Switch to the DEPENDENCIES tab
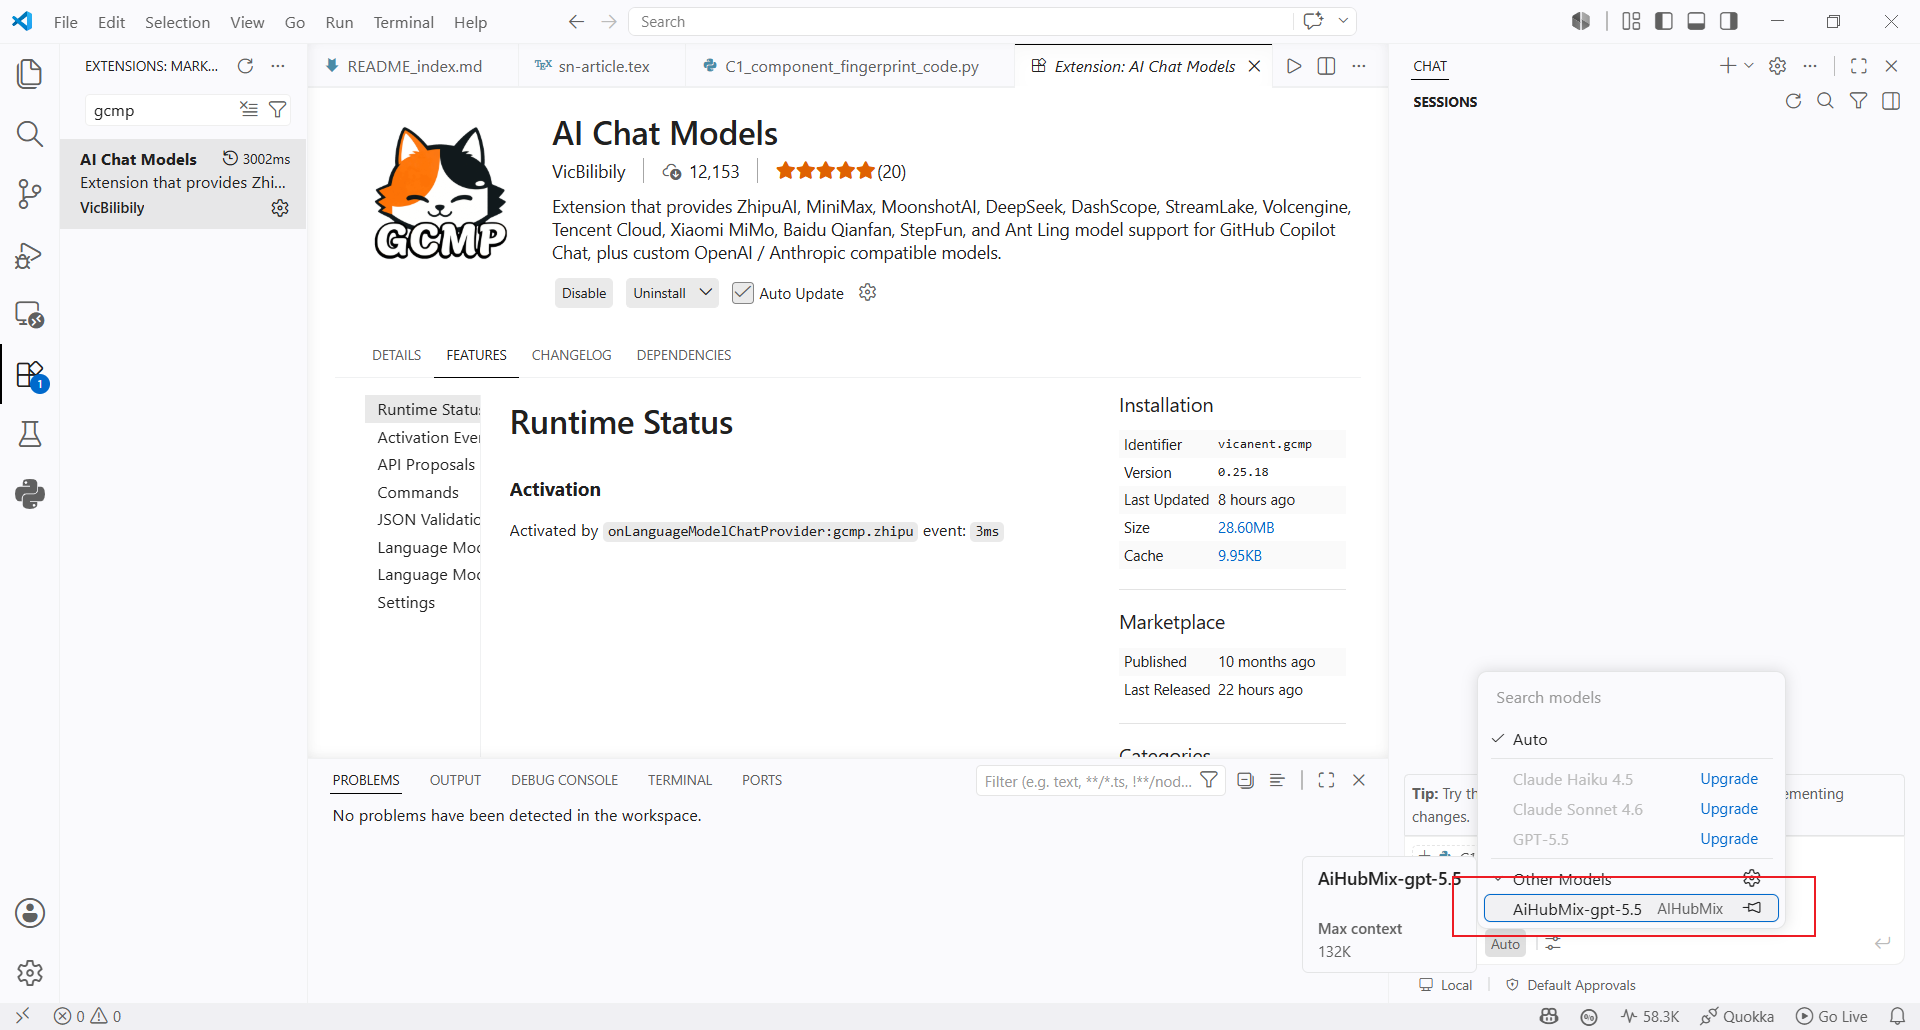The image size is (1920, 1030). click(x=684, y=355)
